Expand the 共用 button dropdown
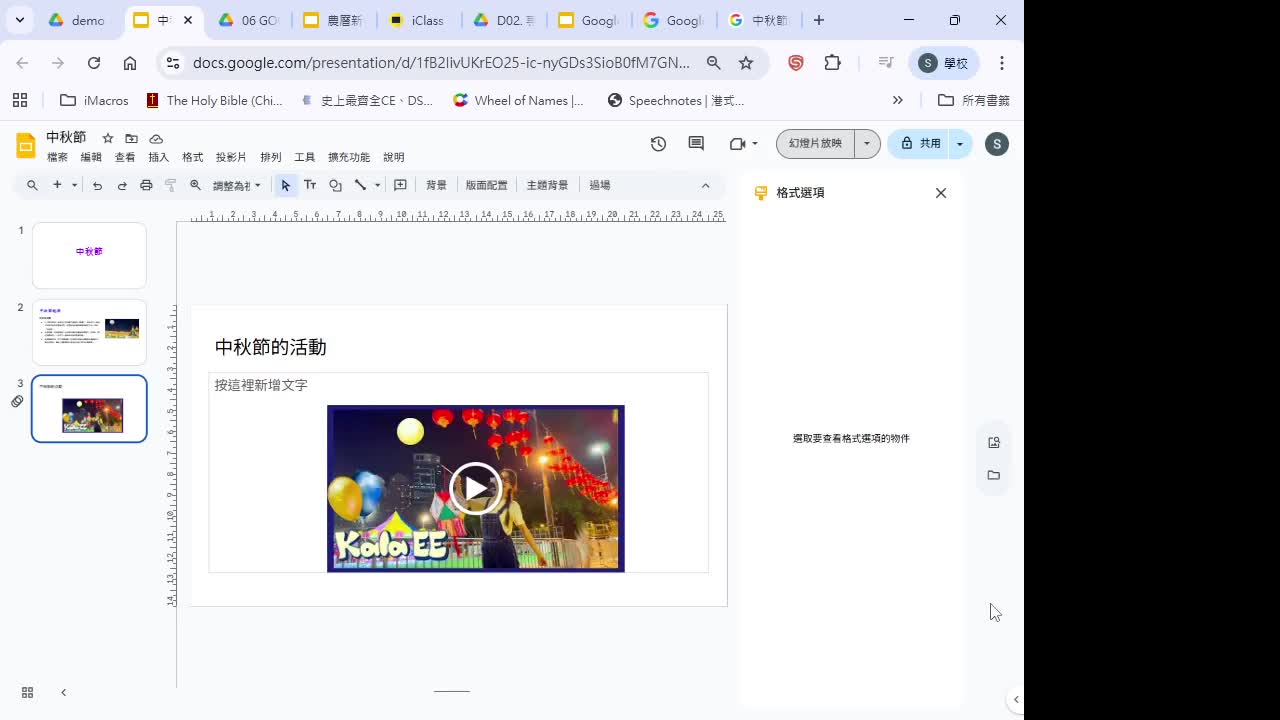 [959, 143]
